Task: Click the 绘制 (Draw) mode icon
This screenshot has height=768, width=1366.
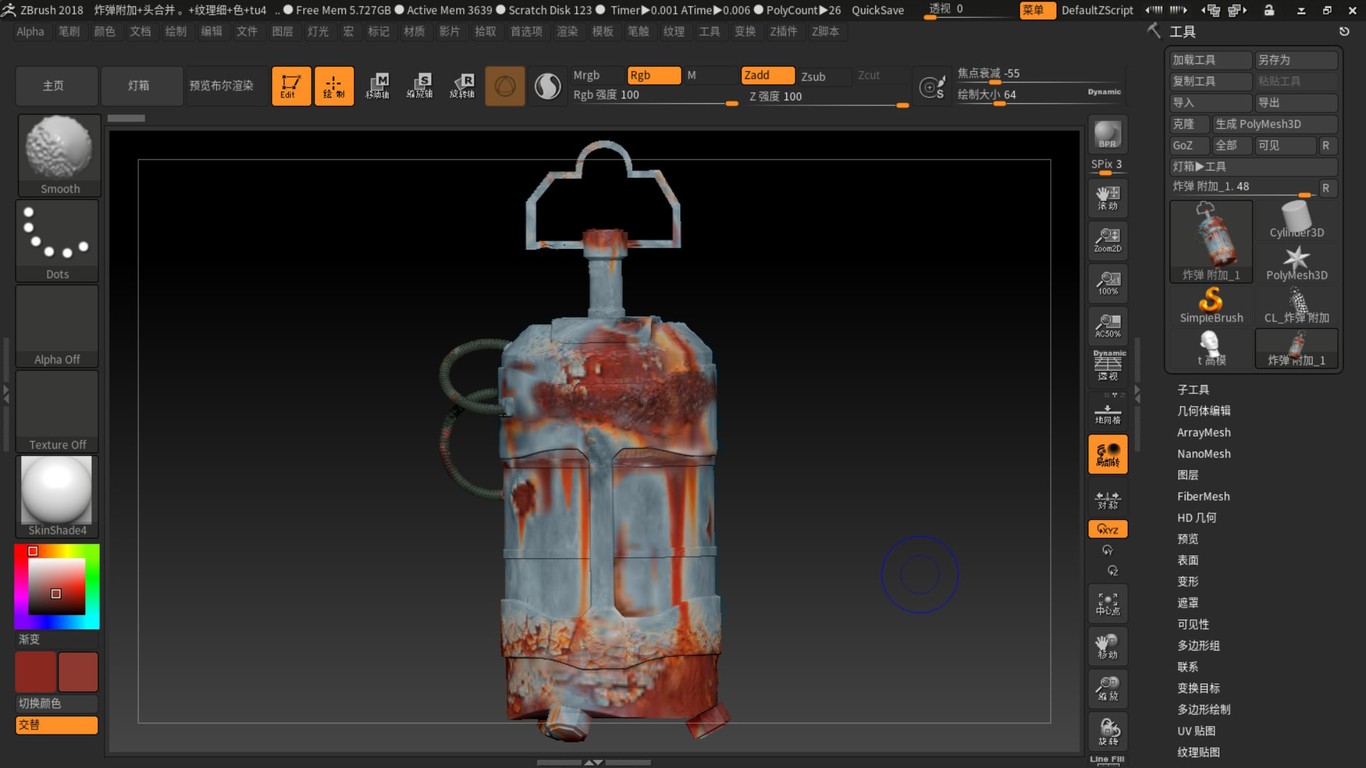Action: 334,86
